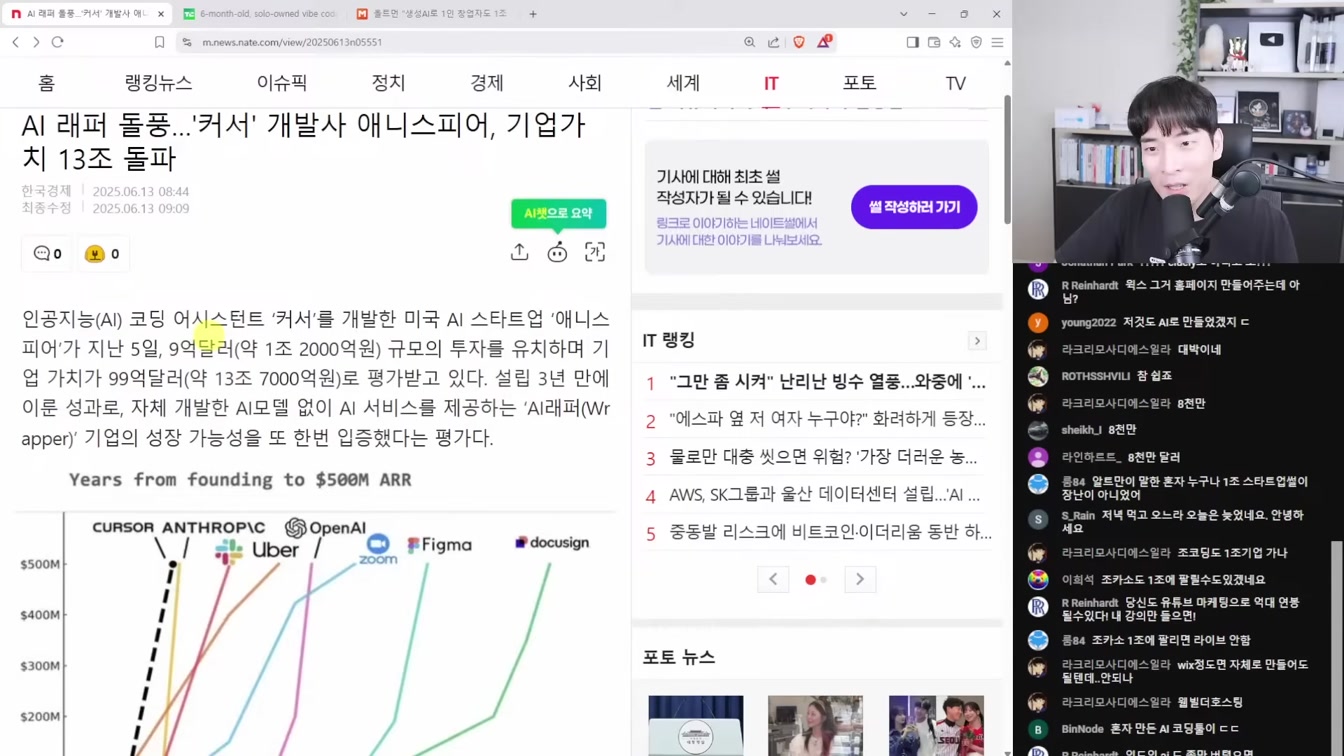Open the Leo AI sparkle icon

click(955, 42)
